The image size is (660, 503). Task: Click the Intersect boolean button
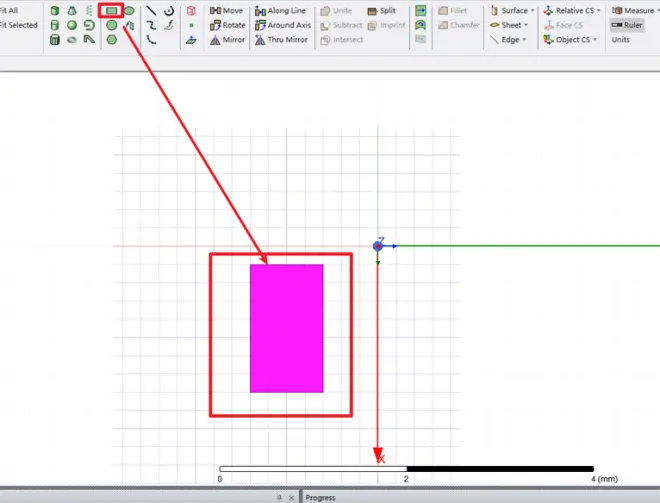point(341,40)
